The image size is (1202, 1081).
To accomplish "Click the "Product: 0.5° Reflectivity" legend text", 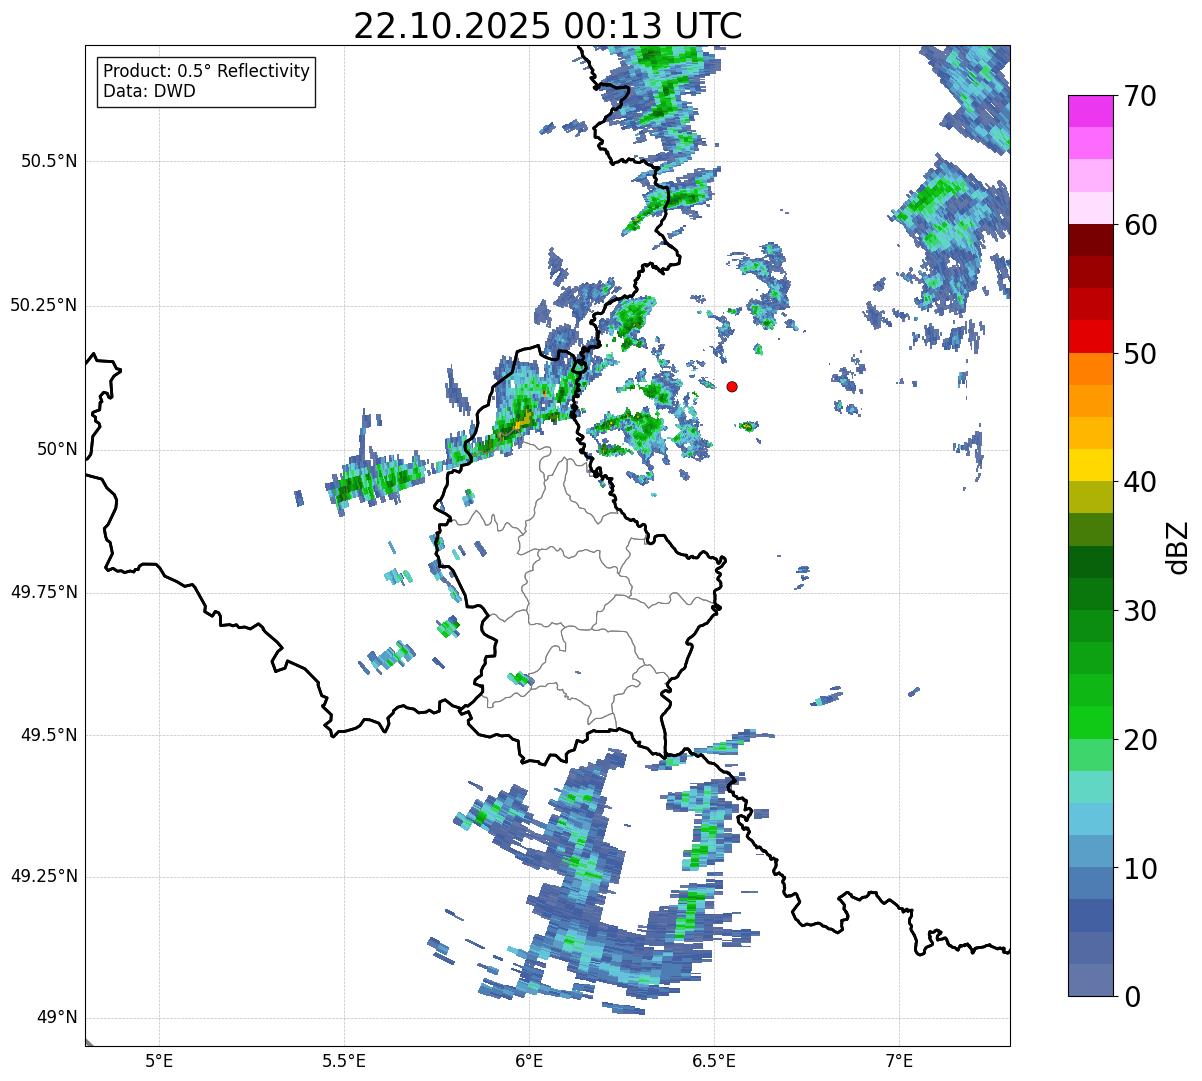I will click(206, 72).
